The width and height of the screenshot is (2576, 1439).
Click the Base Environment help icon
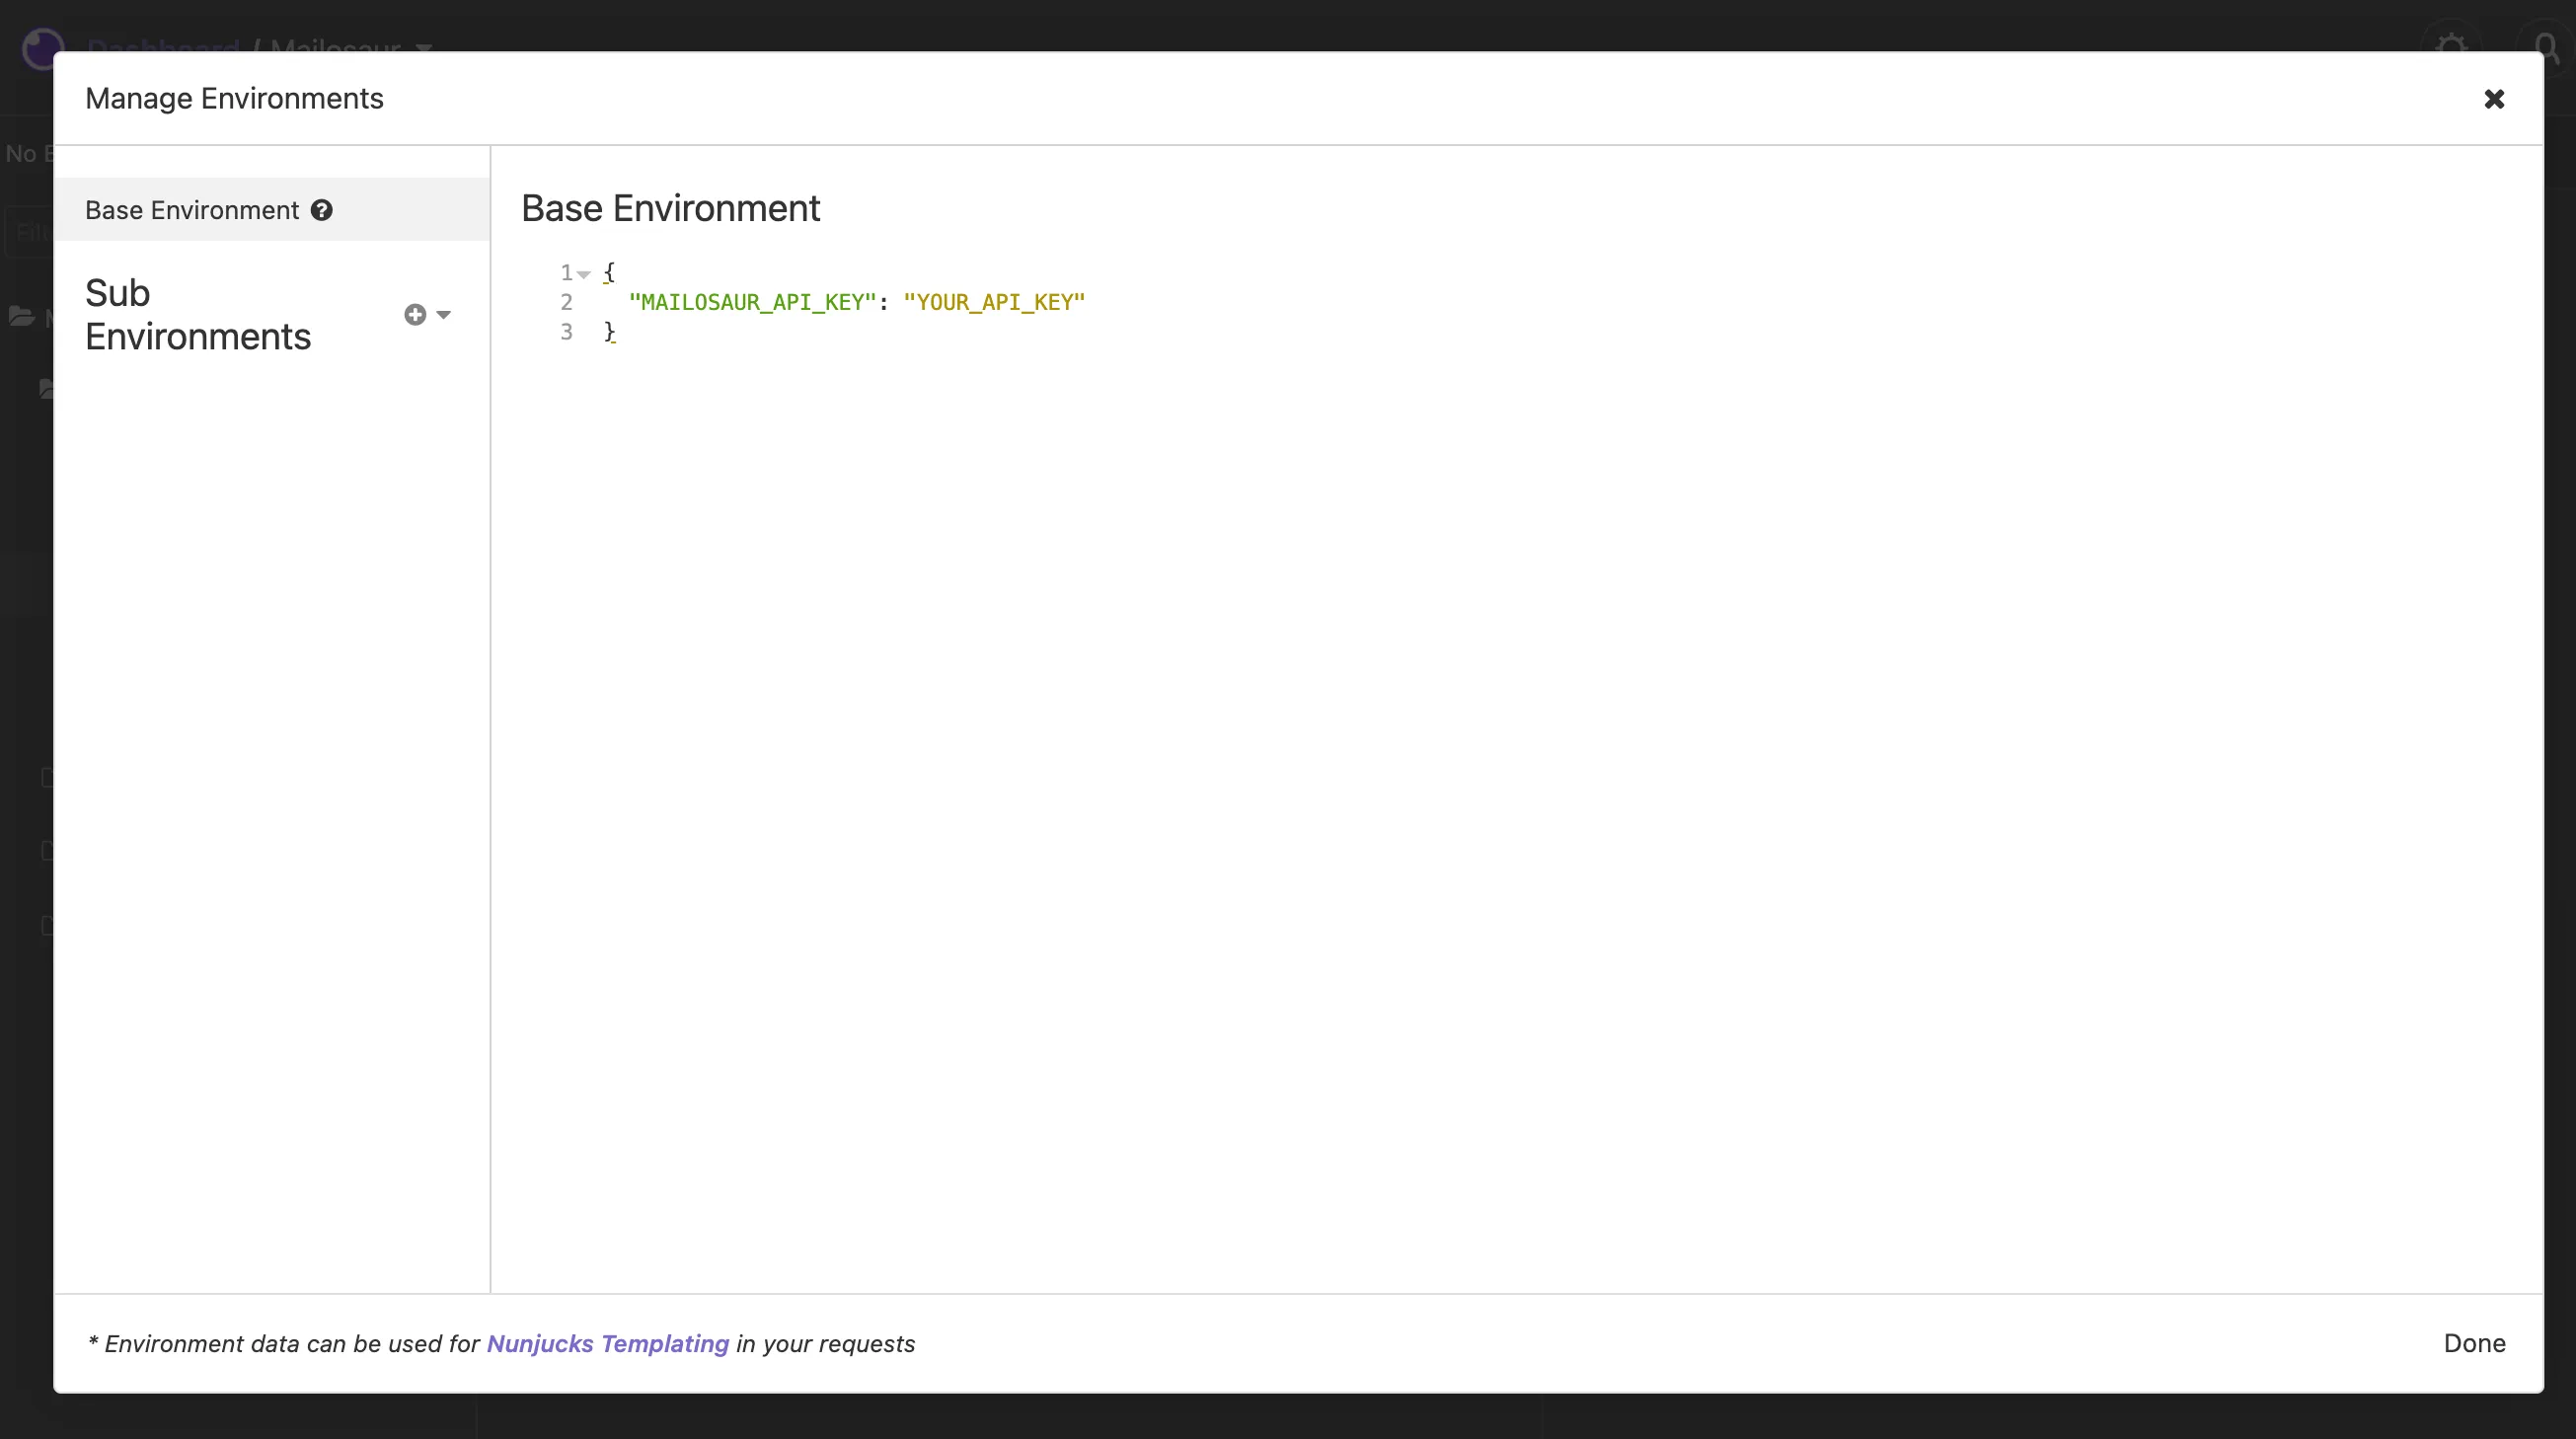click(x=322, y=210)
